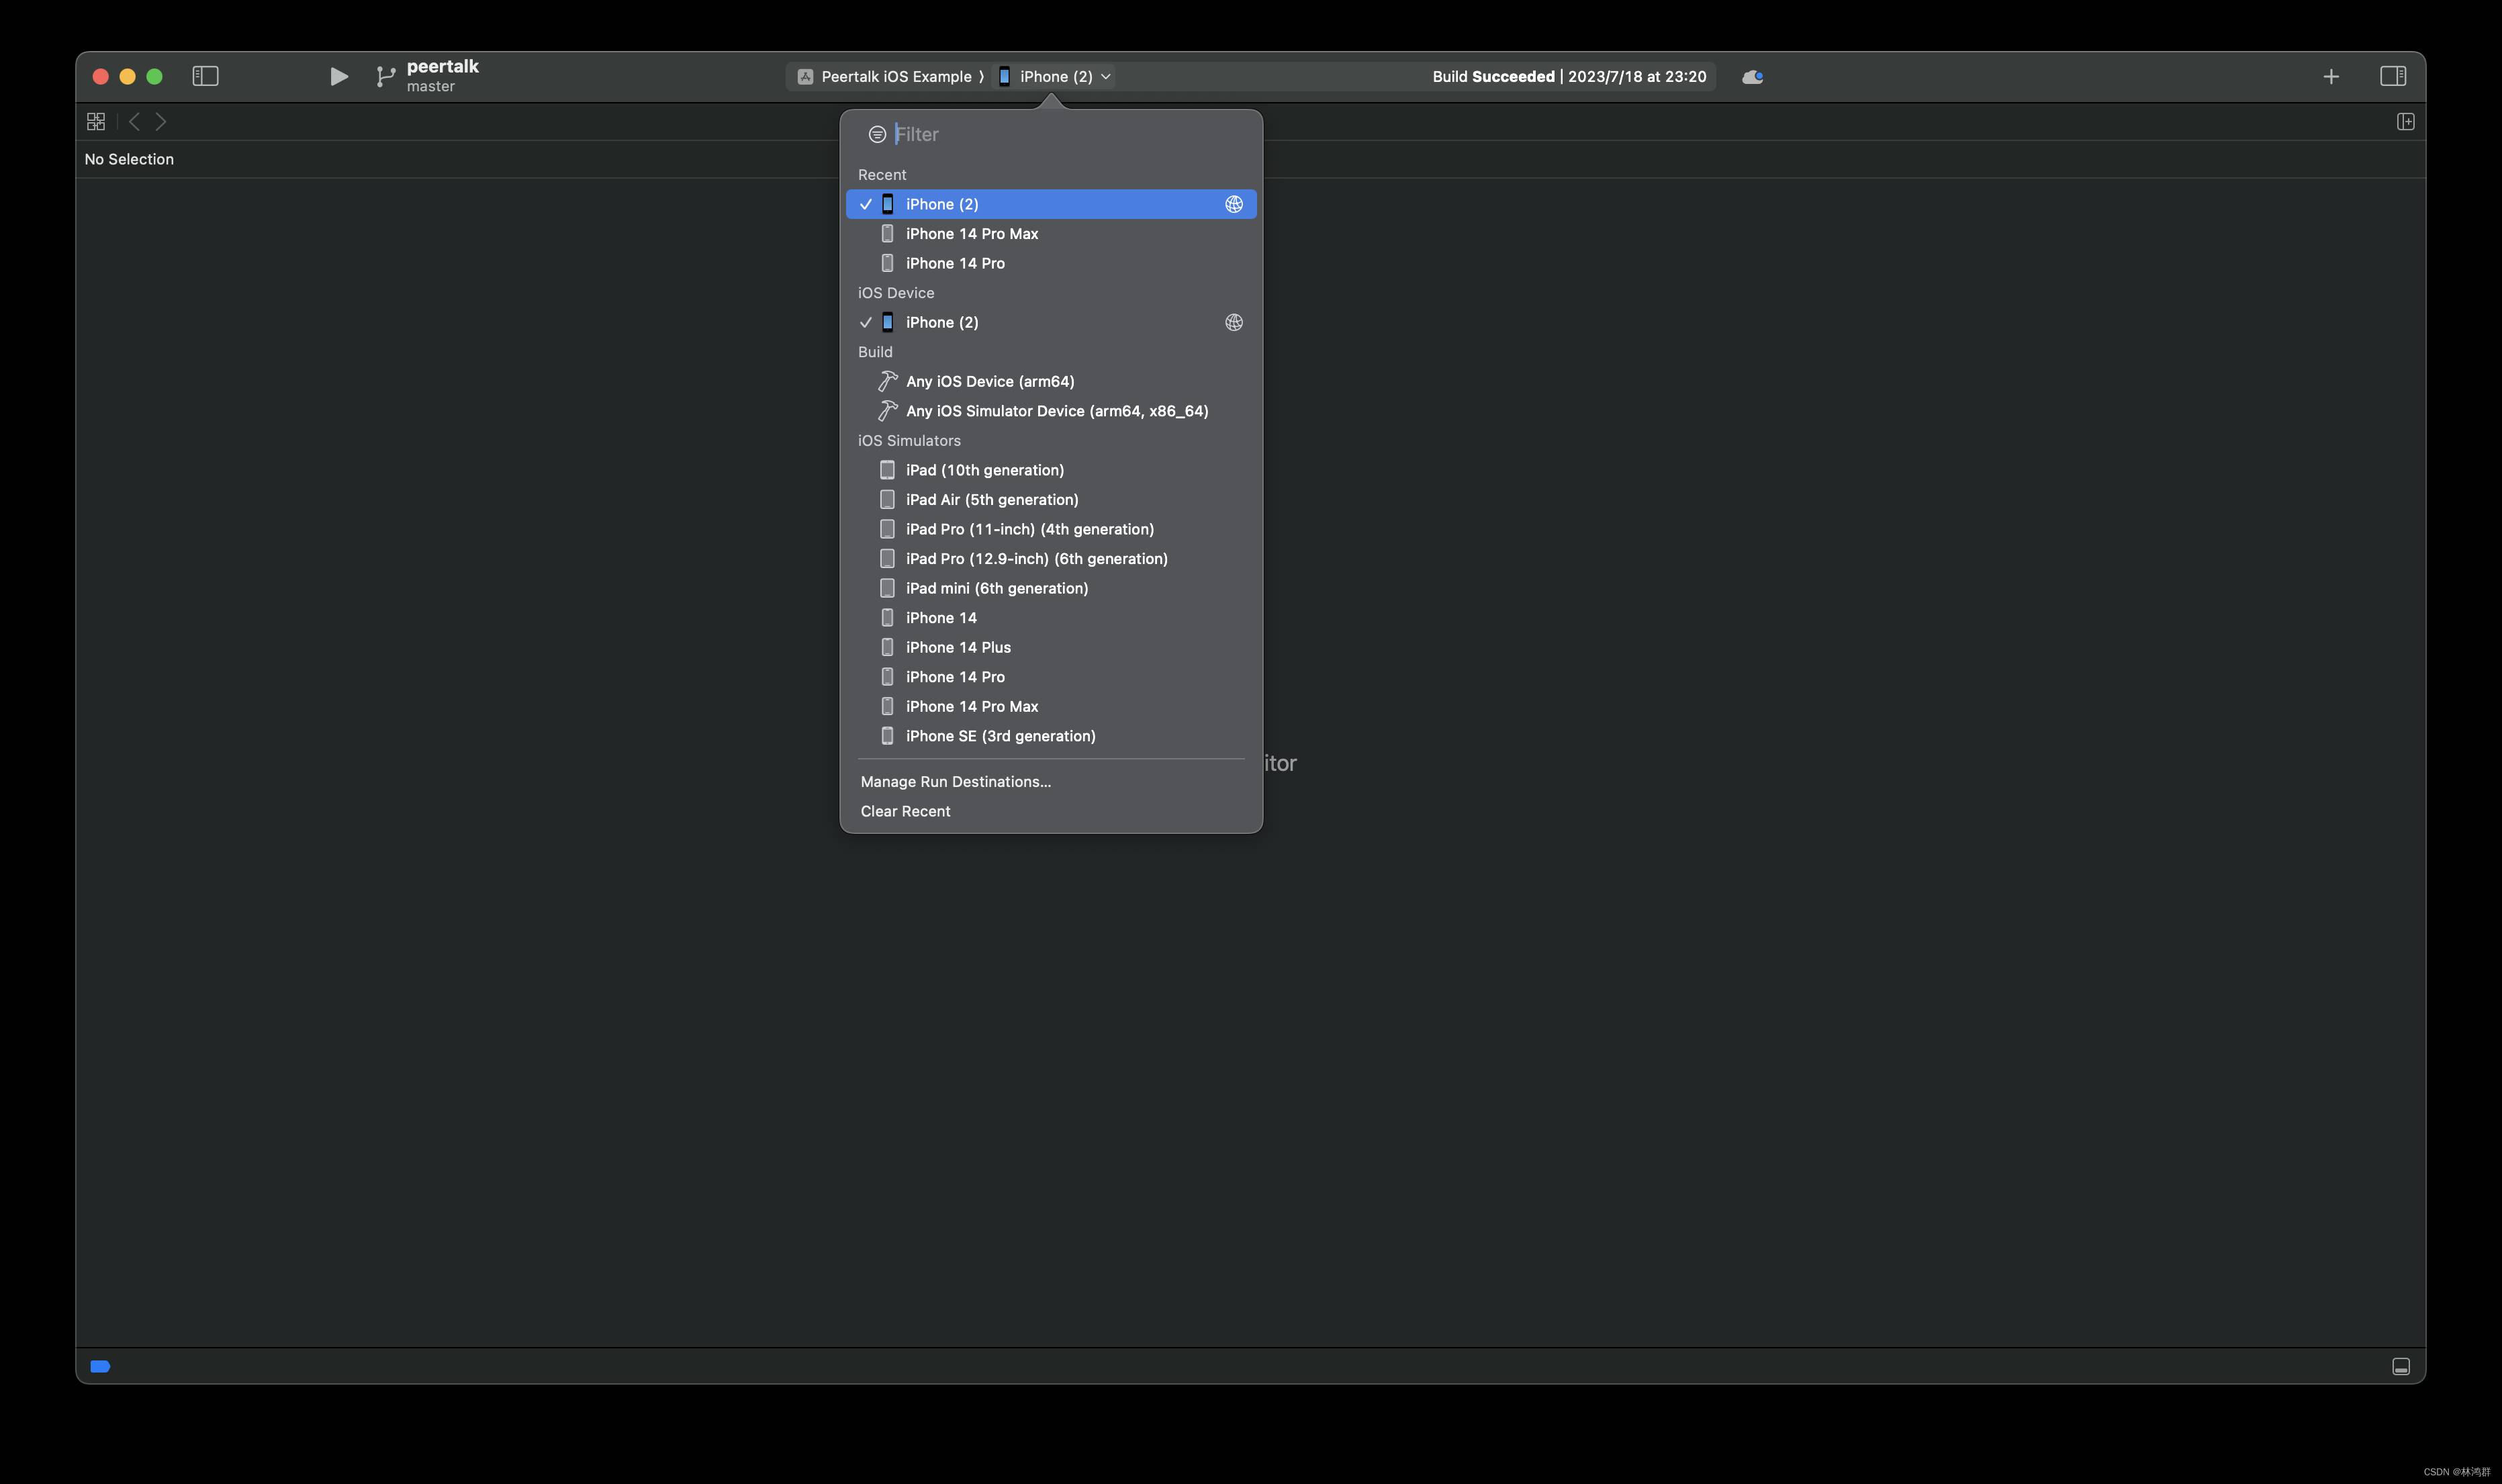This screenshot has height=1484, width=2502.
Task: Click the Filter field in the destination popup
Action: [x=1068, y=134]
